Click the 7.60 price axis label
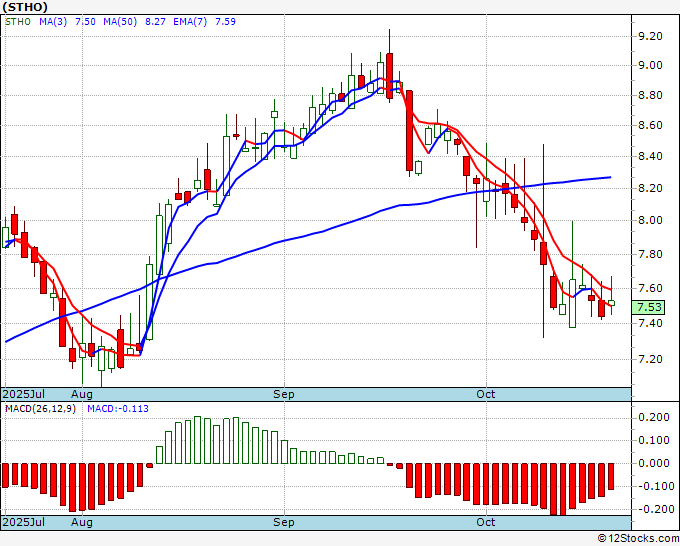The width and height of the screenshot is (680, 546). [x=650, y=288]
